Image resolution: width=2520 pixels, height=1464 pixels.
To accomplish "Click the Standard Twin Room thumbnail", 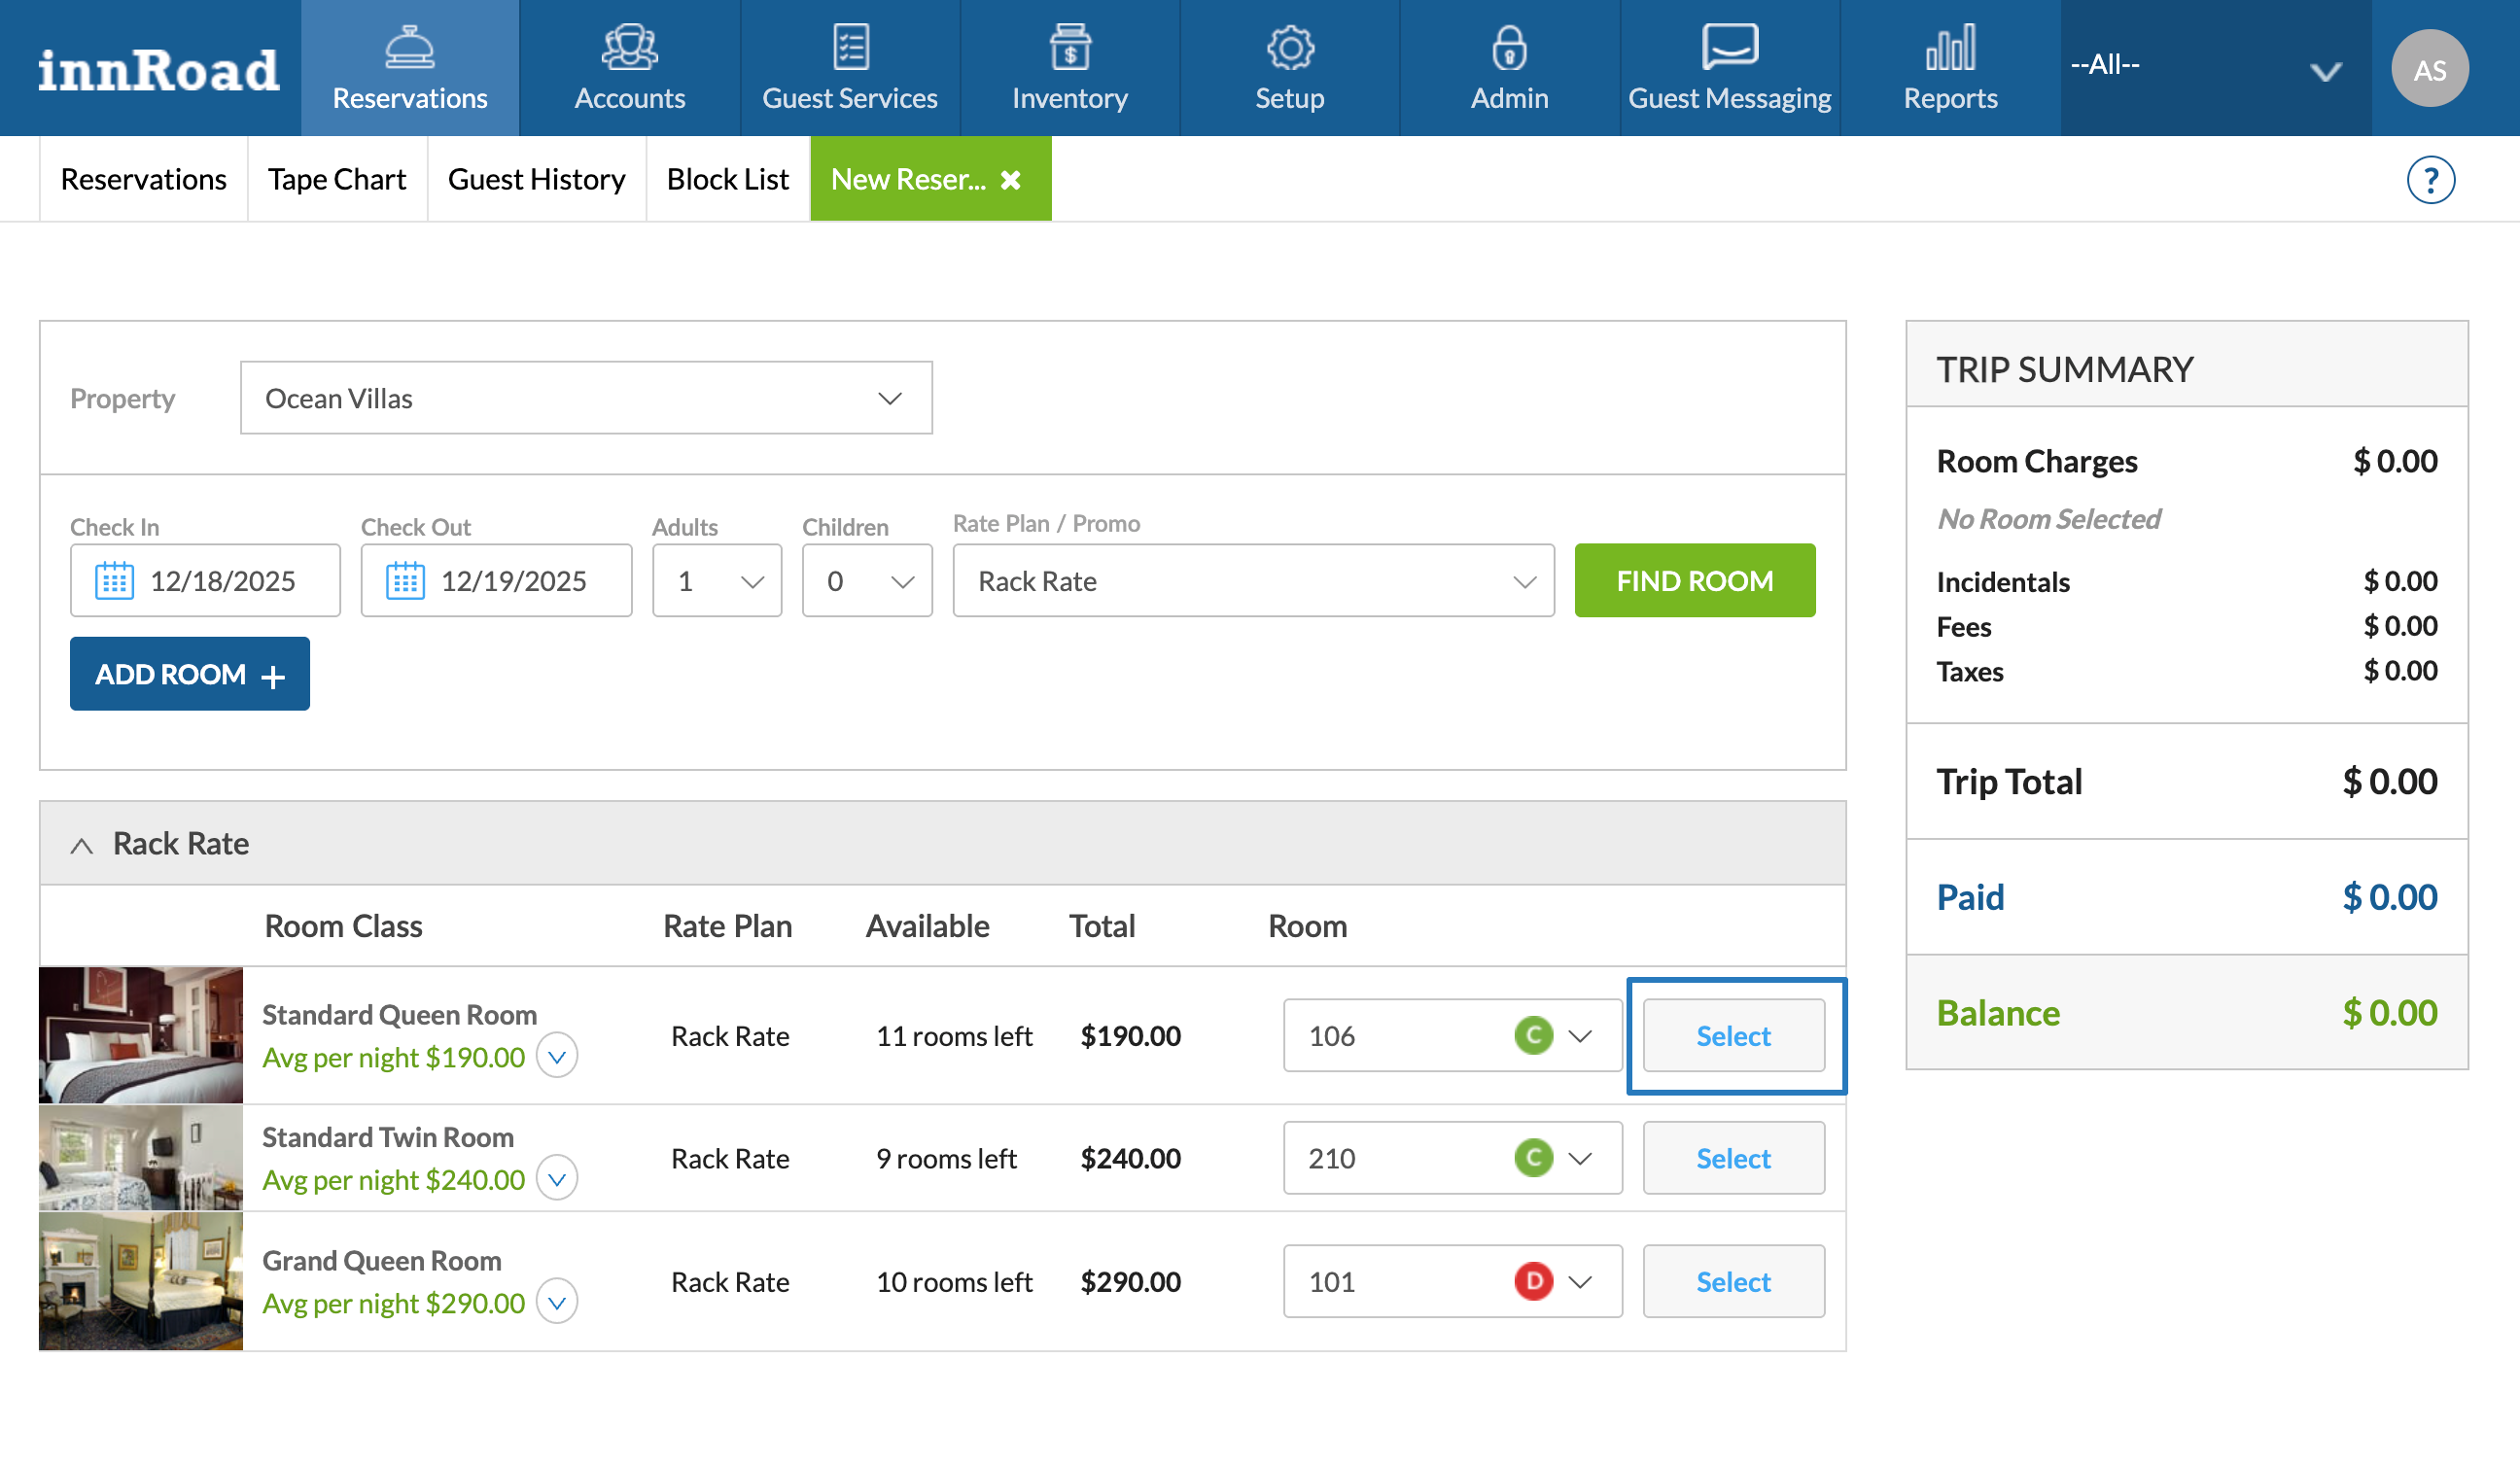I will [141, 1159].
